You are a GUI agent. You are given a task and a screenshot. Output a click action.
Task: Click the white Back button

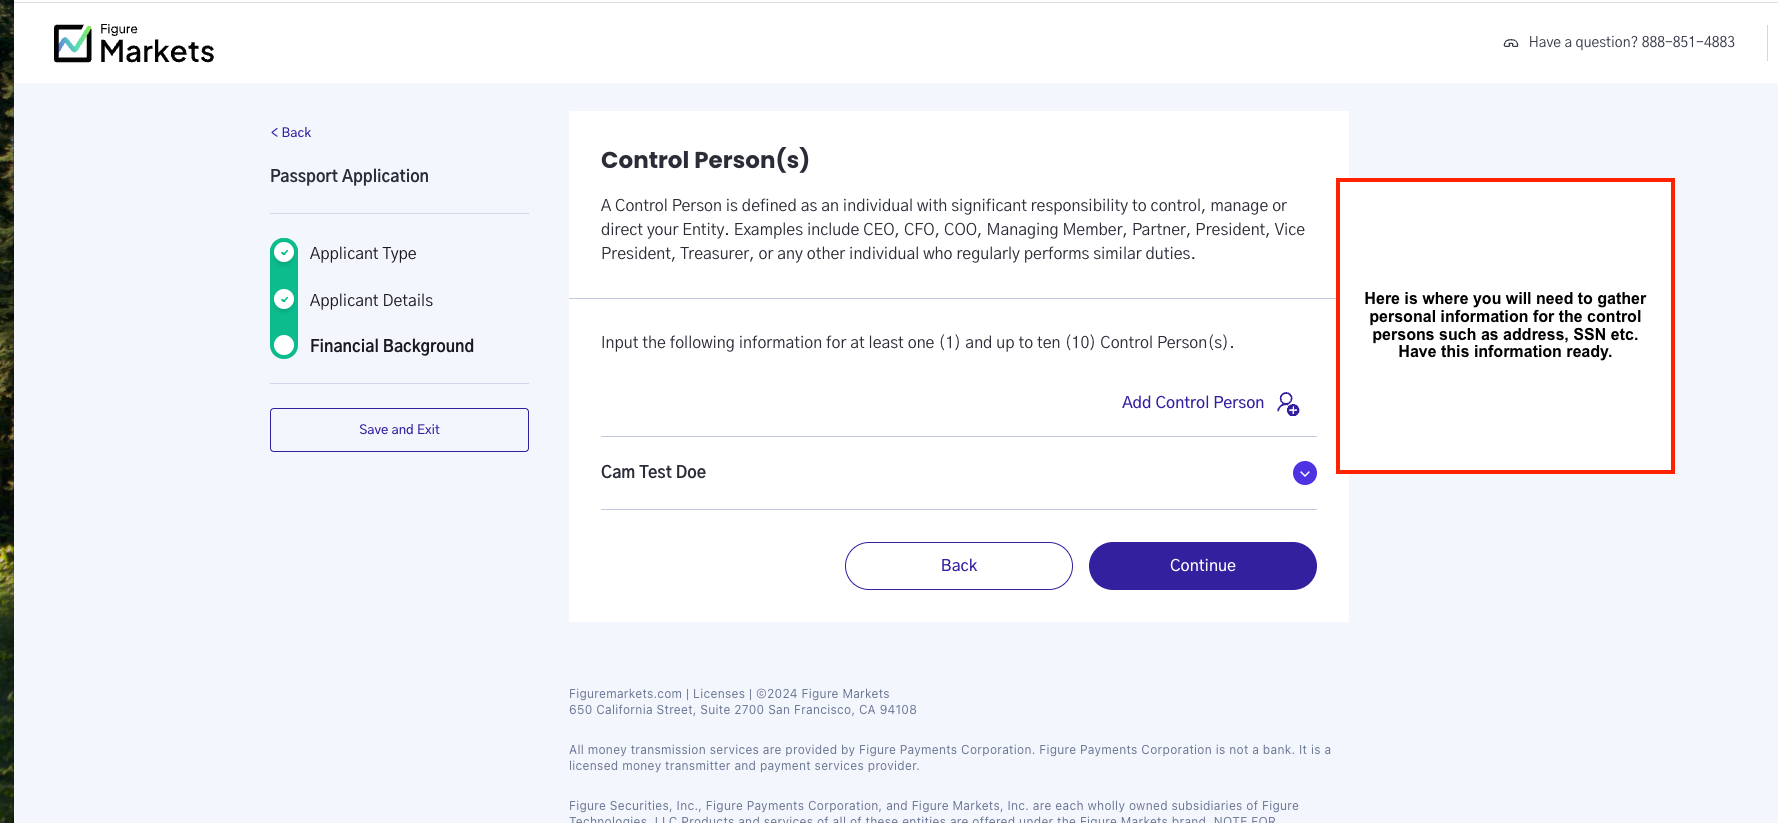[x=958, y=566]
